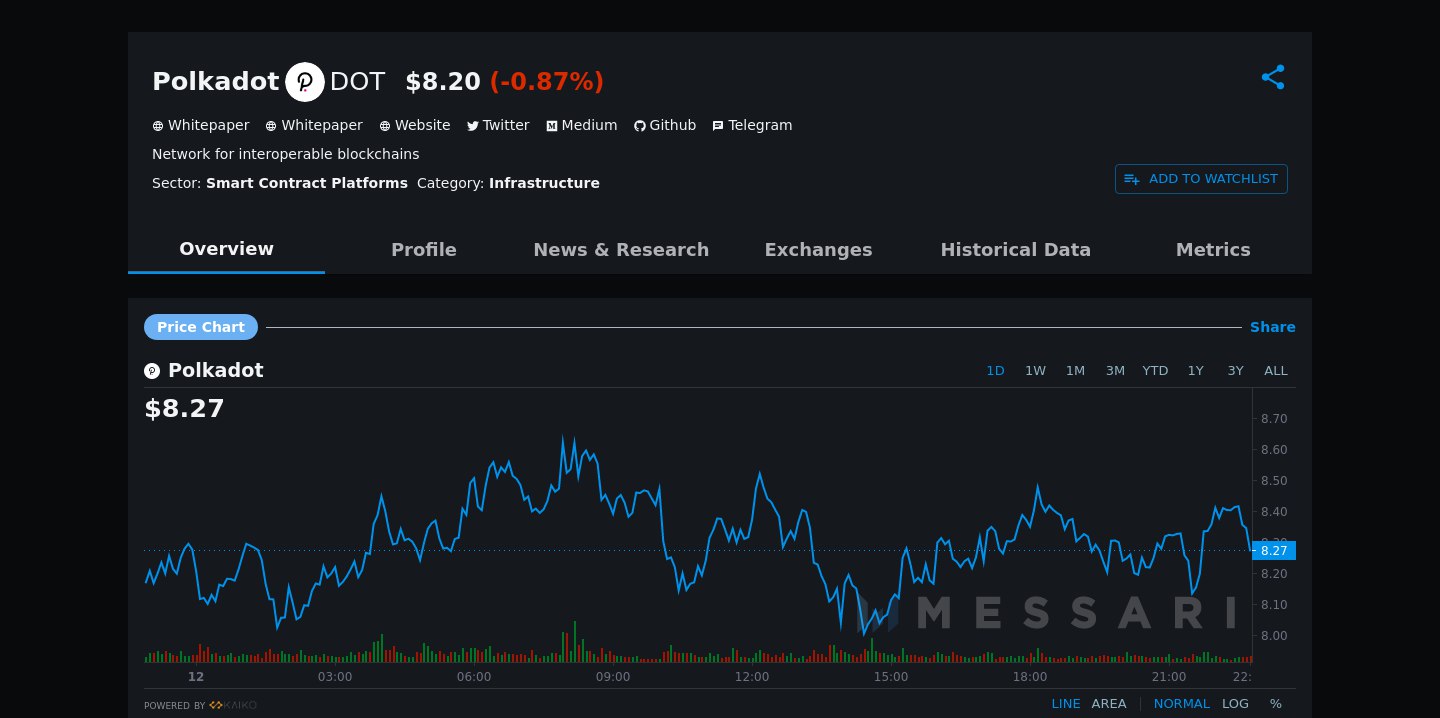Open the Twitter link
Image resolution: width=1440 pixels, height=718 pixels.
coord(506,125)
